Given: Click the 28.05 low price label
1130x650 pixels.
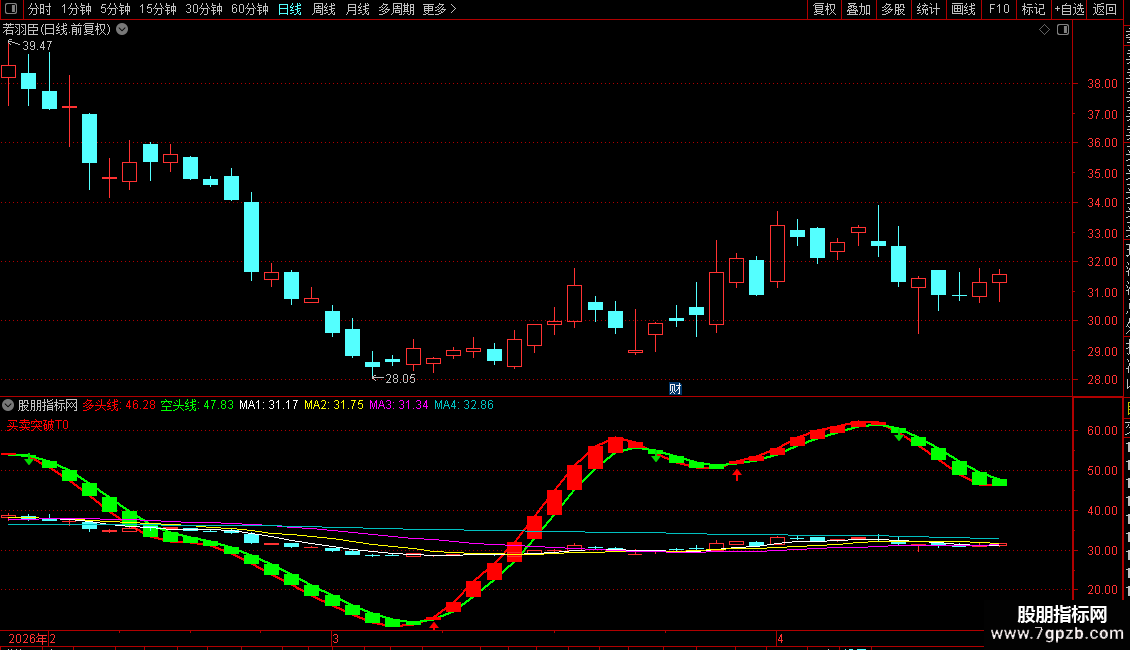Looking at the screenshot, I should 400,379.
